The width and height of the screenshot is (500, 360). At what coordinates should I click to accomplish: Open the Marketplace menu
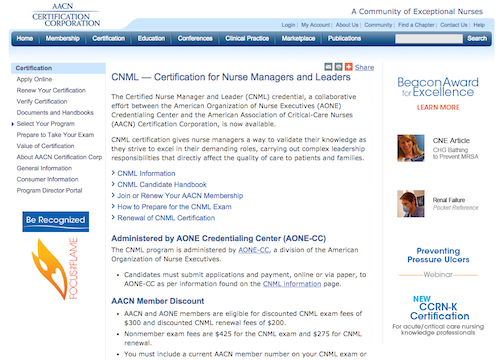coord(298,38)
